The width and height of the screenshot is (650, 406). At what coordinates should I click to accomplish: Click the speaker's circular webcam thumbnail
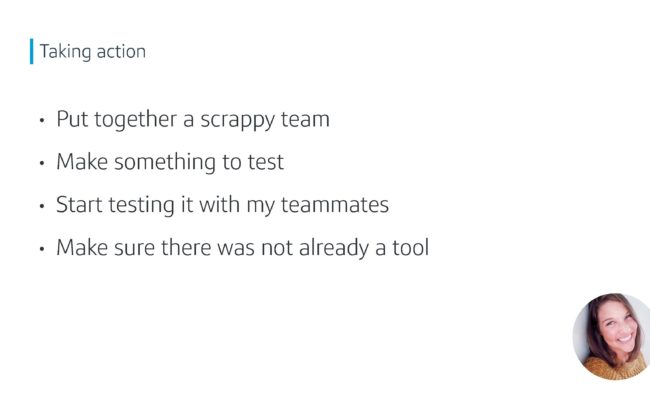611,336
